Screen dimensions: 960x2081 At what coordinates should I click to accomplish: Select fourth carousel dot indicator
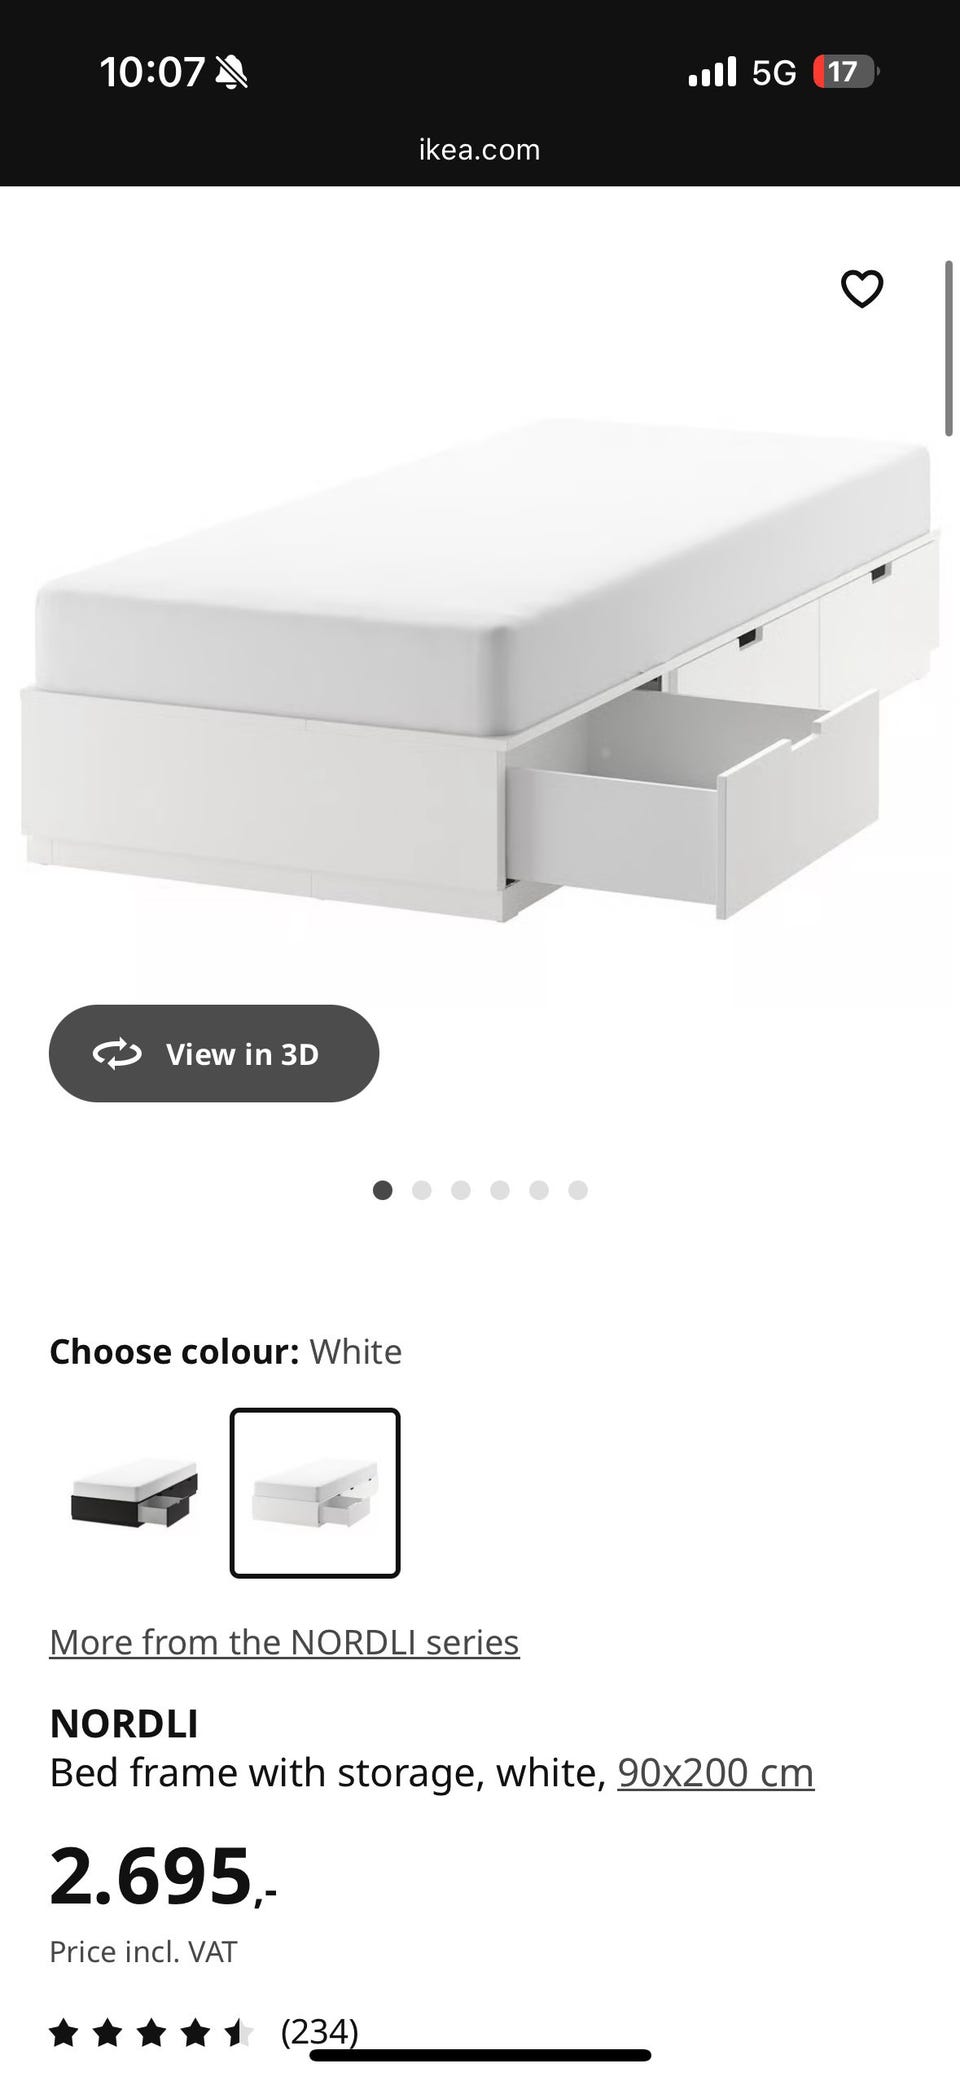[x=500, y=1190]
